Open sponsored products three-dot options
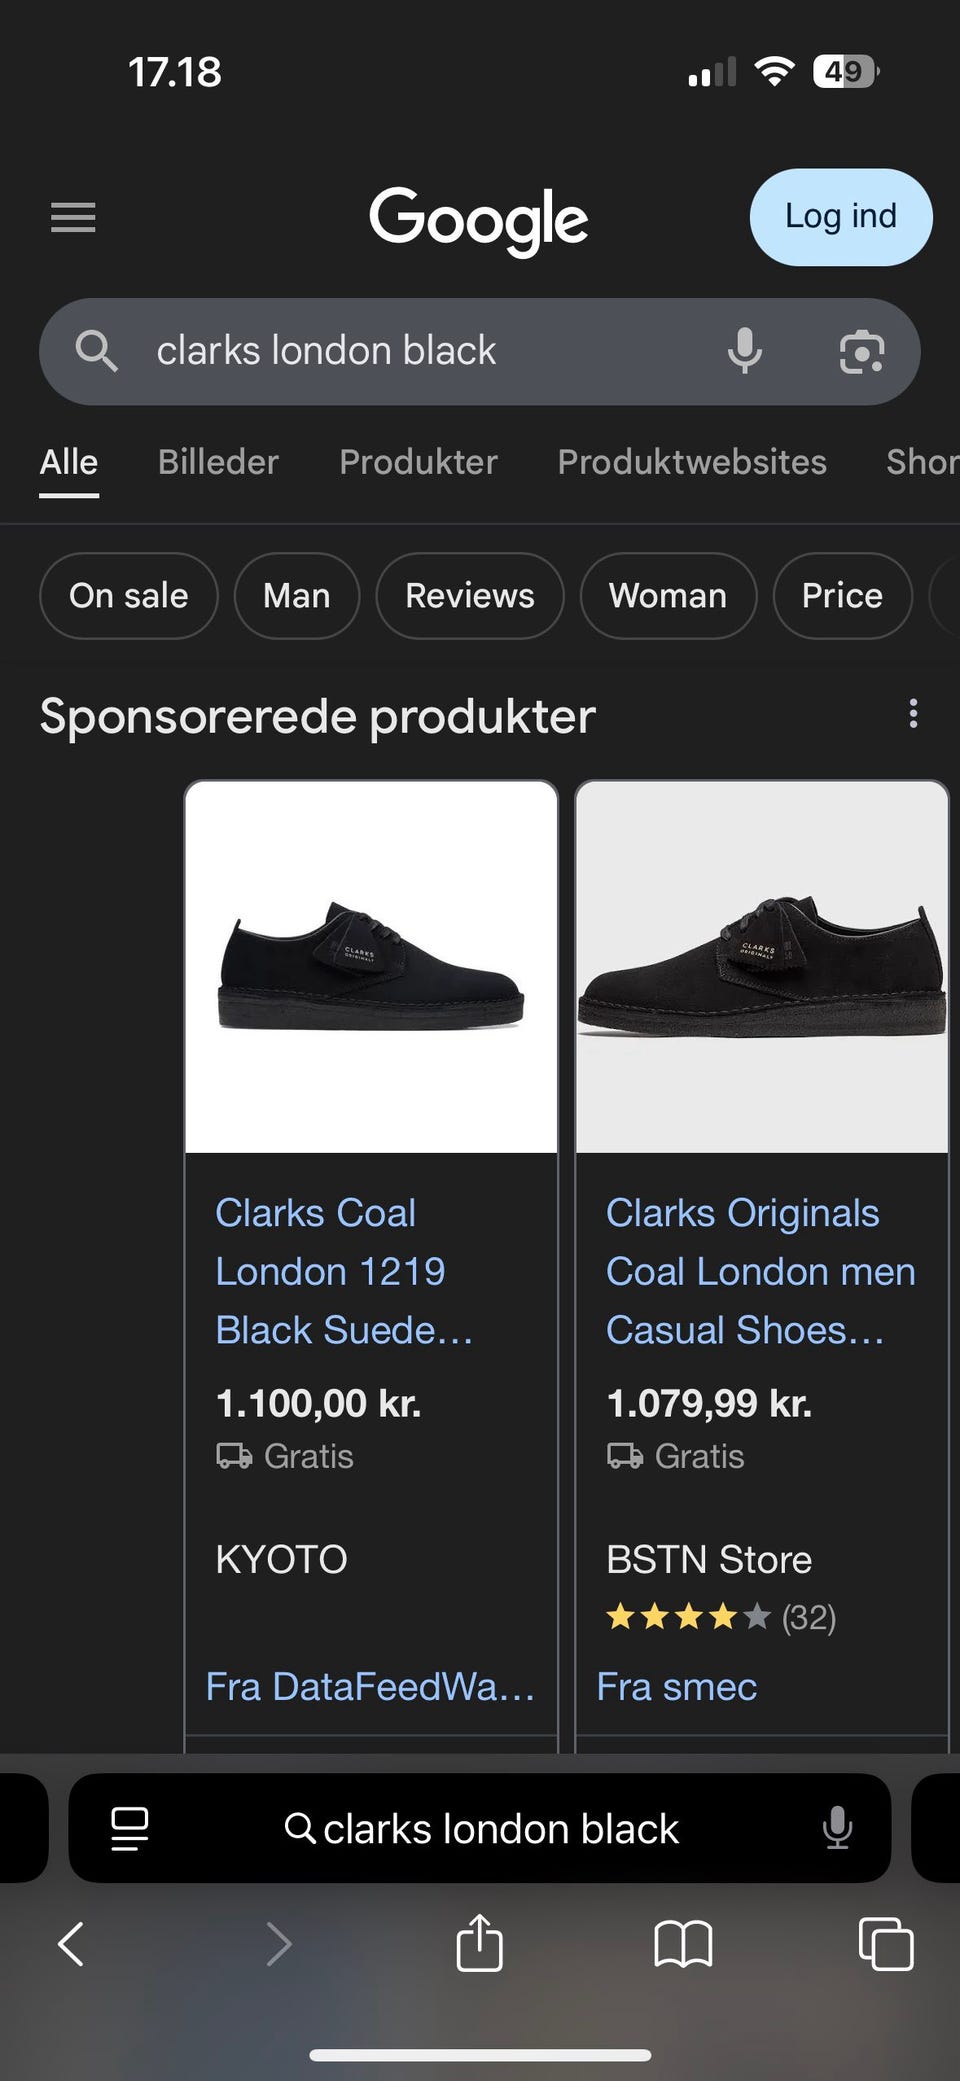Screen dimensions: 960x2081 (x=913, y=714)
